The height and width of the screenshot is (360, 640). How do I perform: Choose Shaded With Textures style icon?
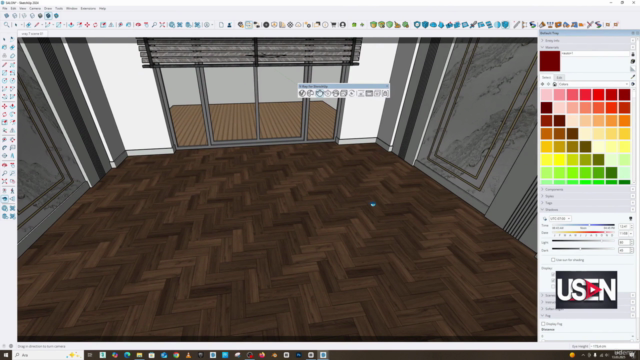tap(48, 16)
